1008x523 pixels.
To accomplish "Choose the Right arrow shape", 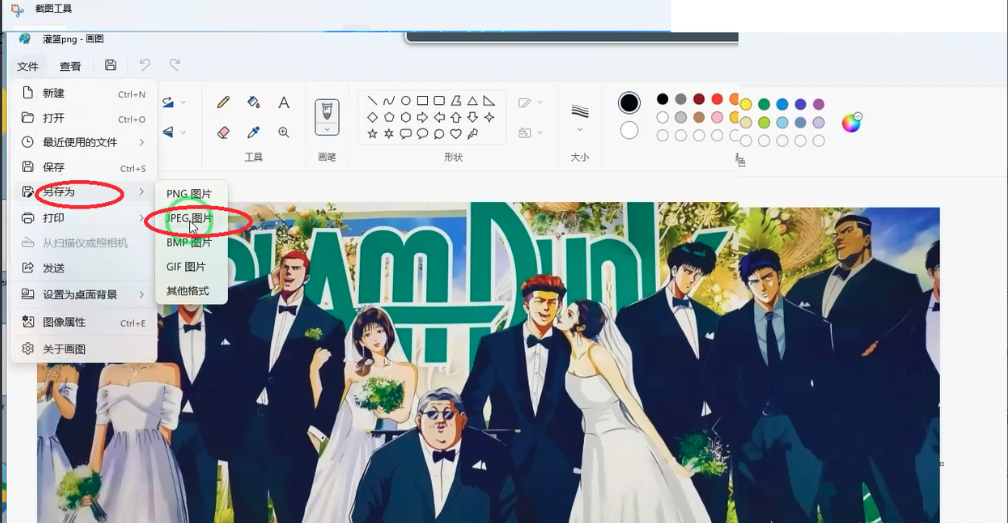I will pyautogui.click(x=422, y=118).
